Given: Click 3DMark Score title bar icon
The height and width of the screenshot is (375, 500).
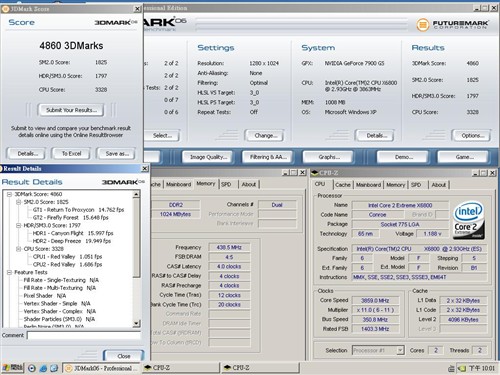Looking at the screenshot, I should coord(5,9).
